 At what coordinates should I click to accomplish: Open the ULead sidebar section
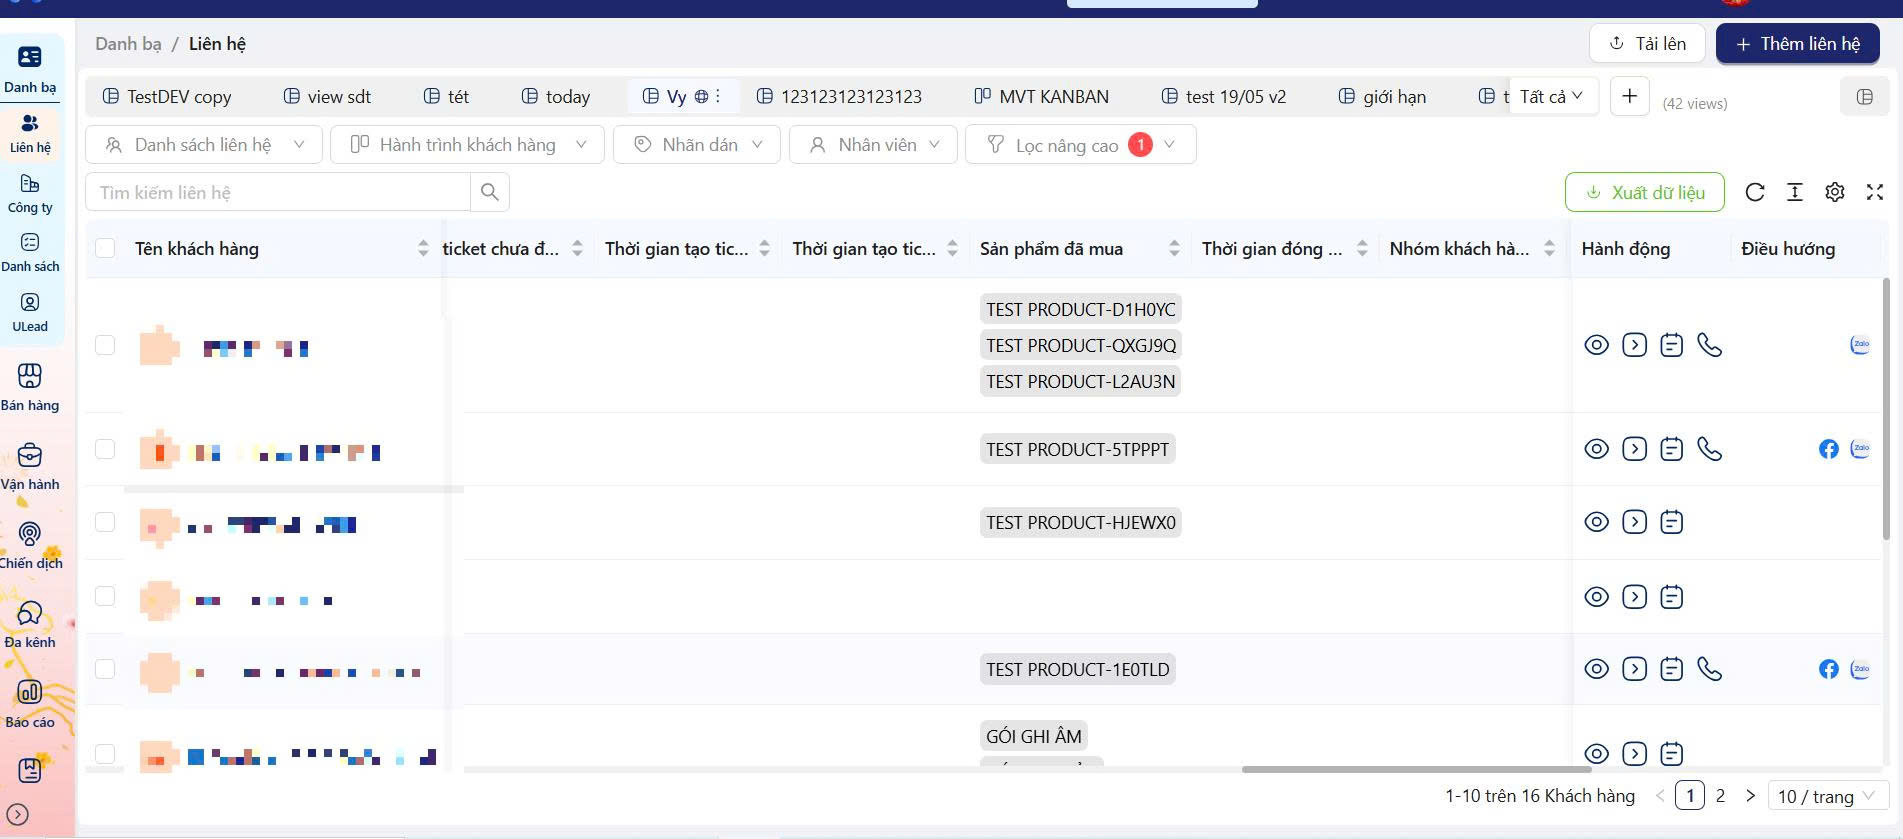tap(30, 313)
